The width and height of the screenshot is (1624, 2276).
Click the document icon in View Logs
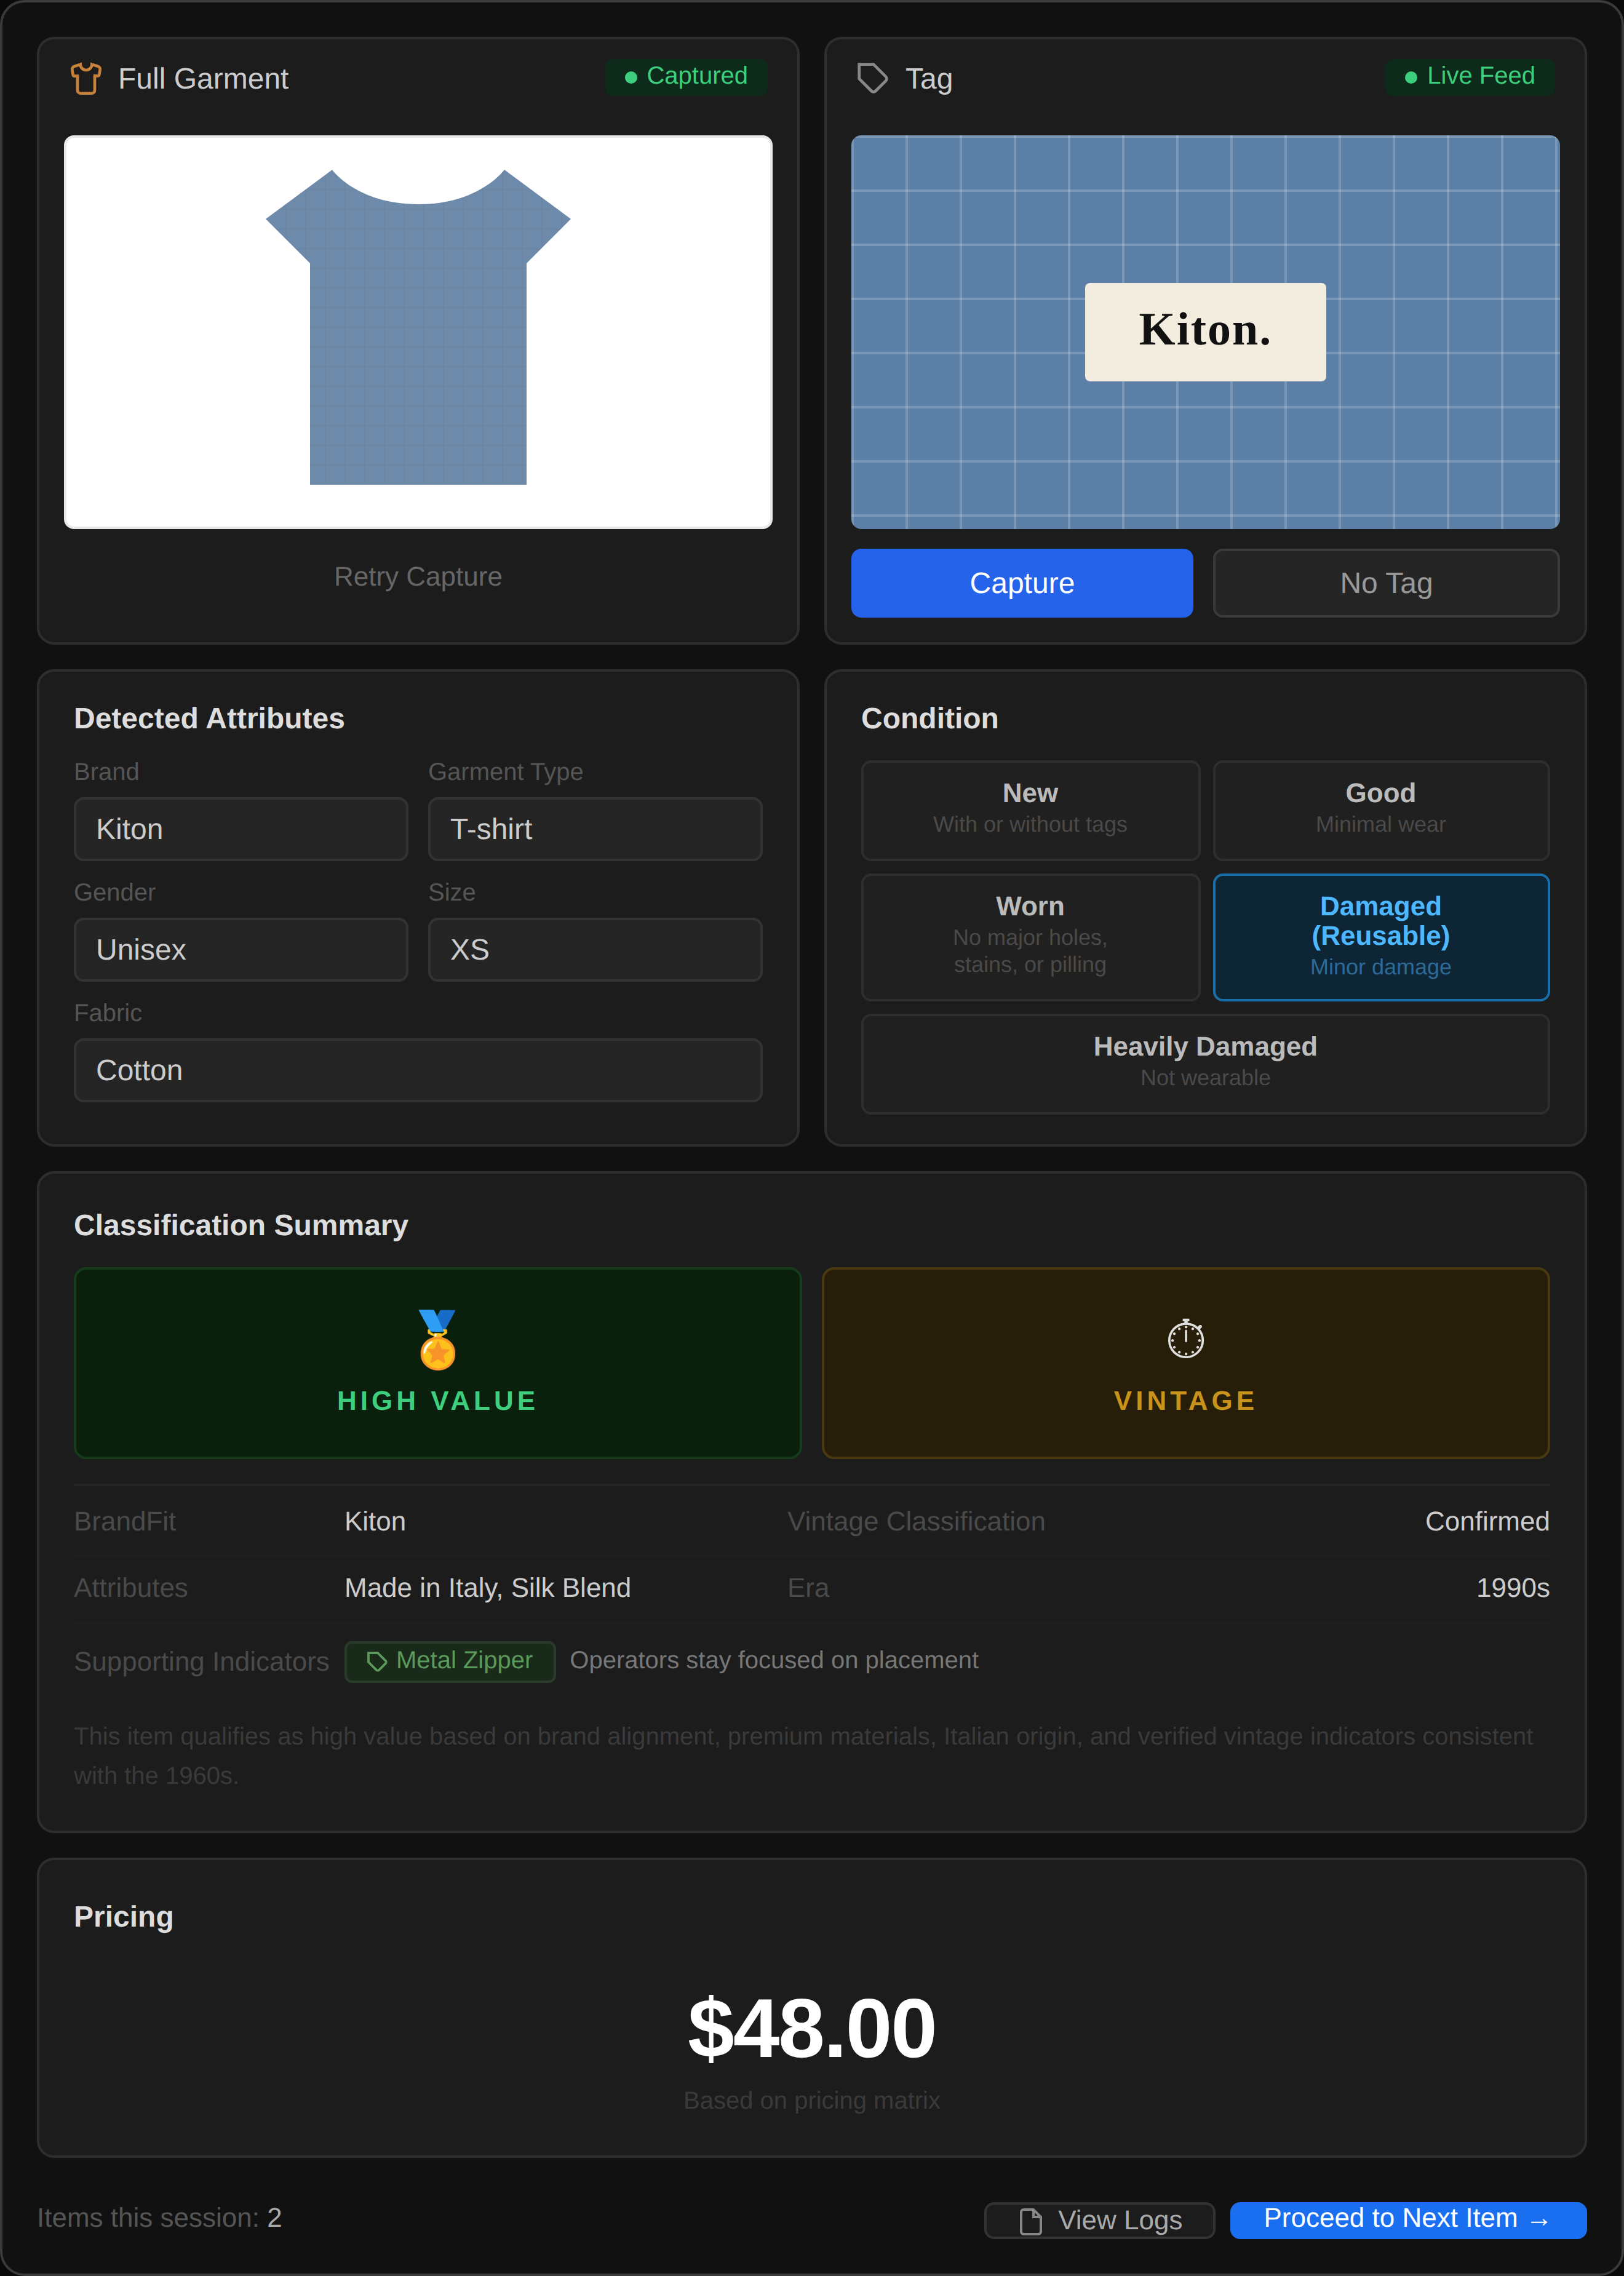click(1030, 2221)
